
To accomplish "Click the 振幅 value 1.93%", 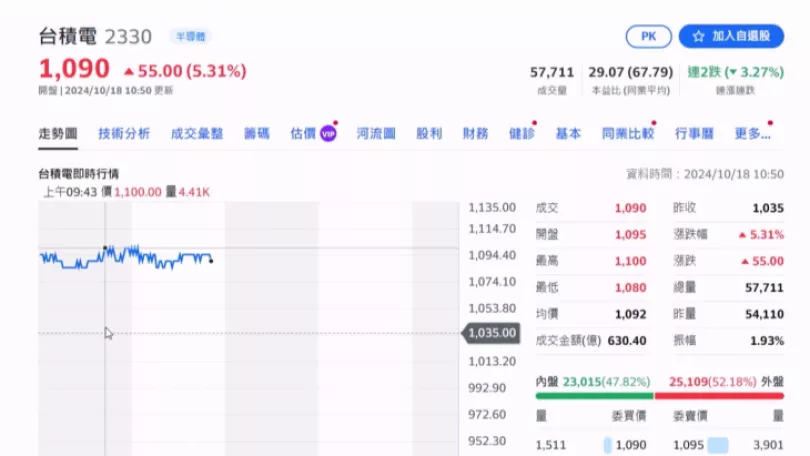I will (767, 341).
